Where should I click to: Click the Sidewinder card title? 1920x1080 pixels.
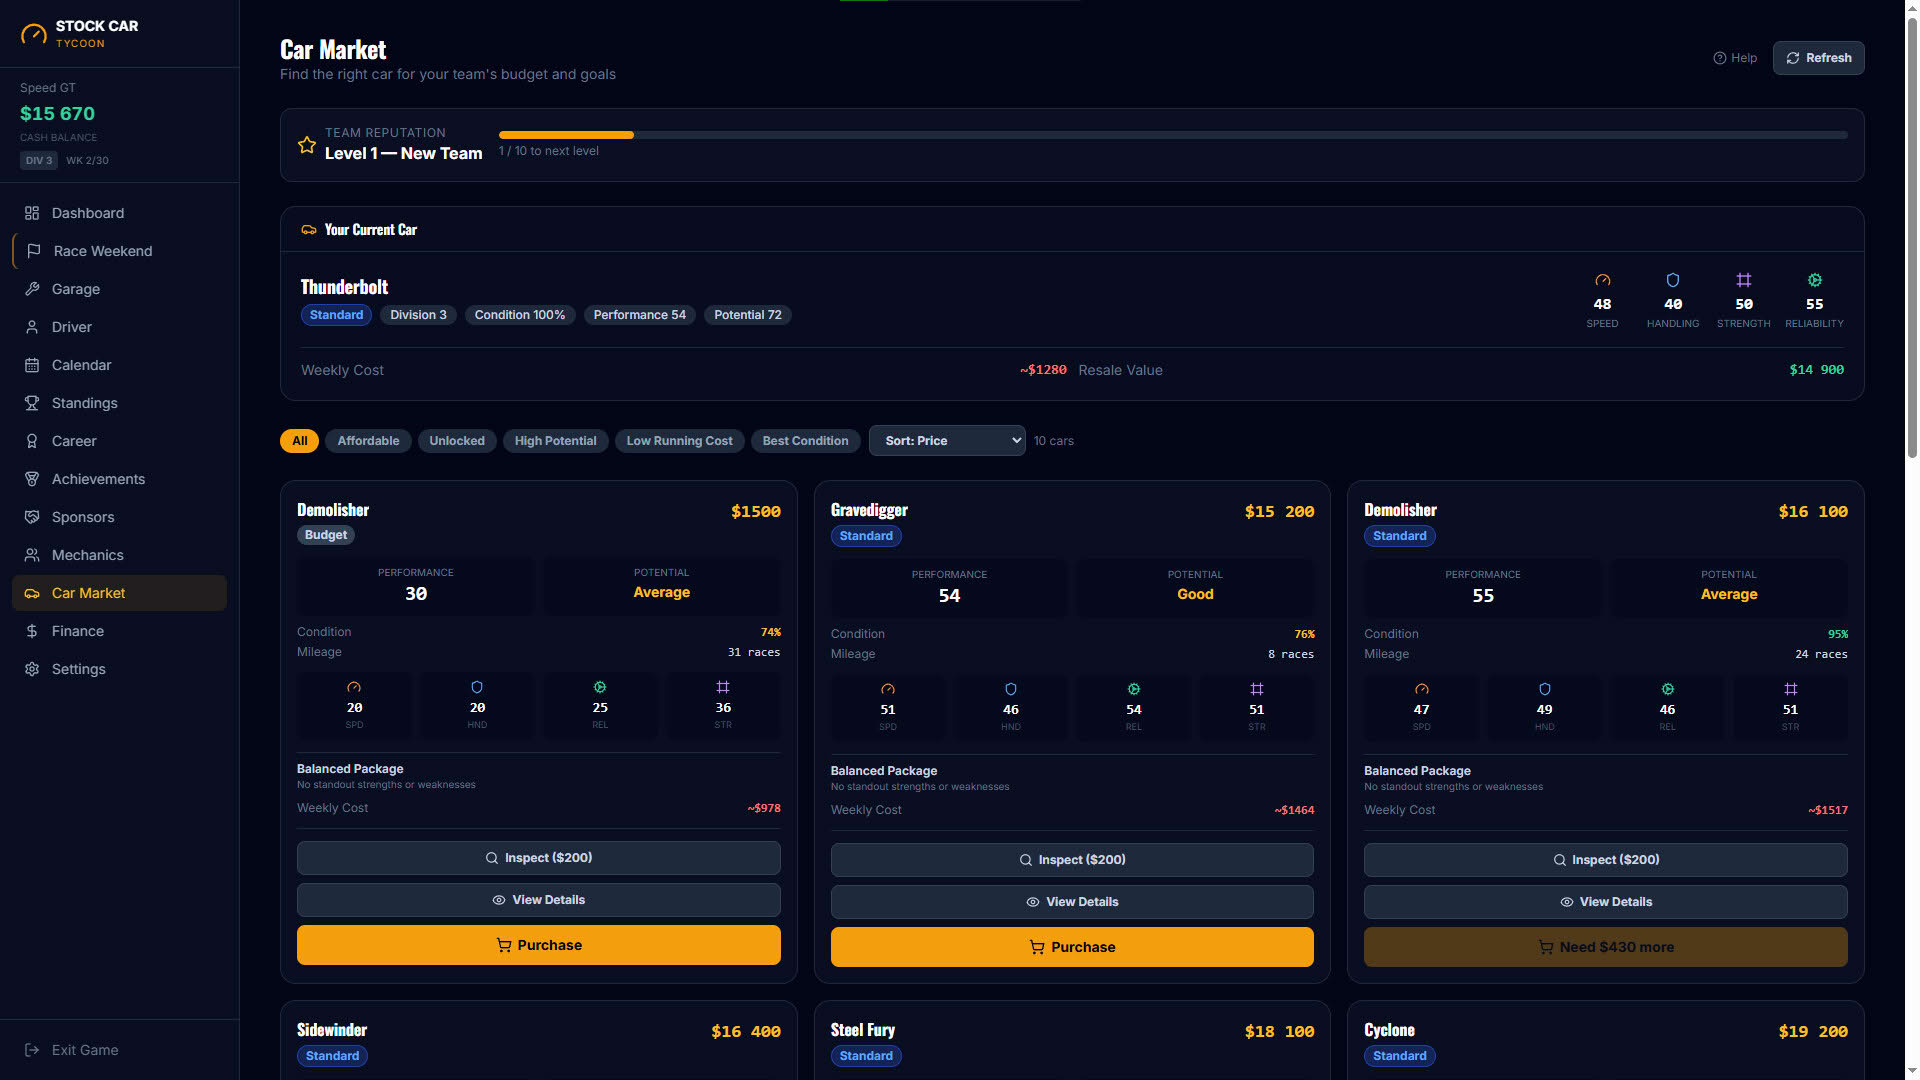[x=332, y=1030]
